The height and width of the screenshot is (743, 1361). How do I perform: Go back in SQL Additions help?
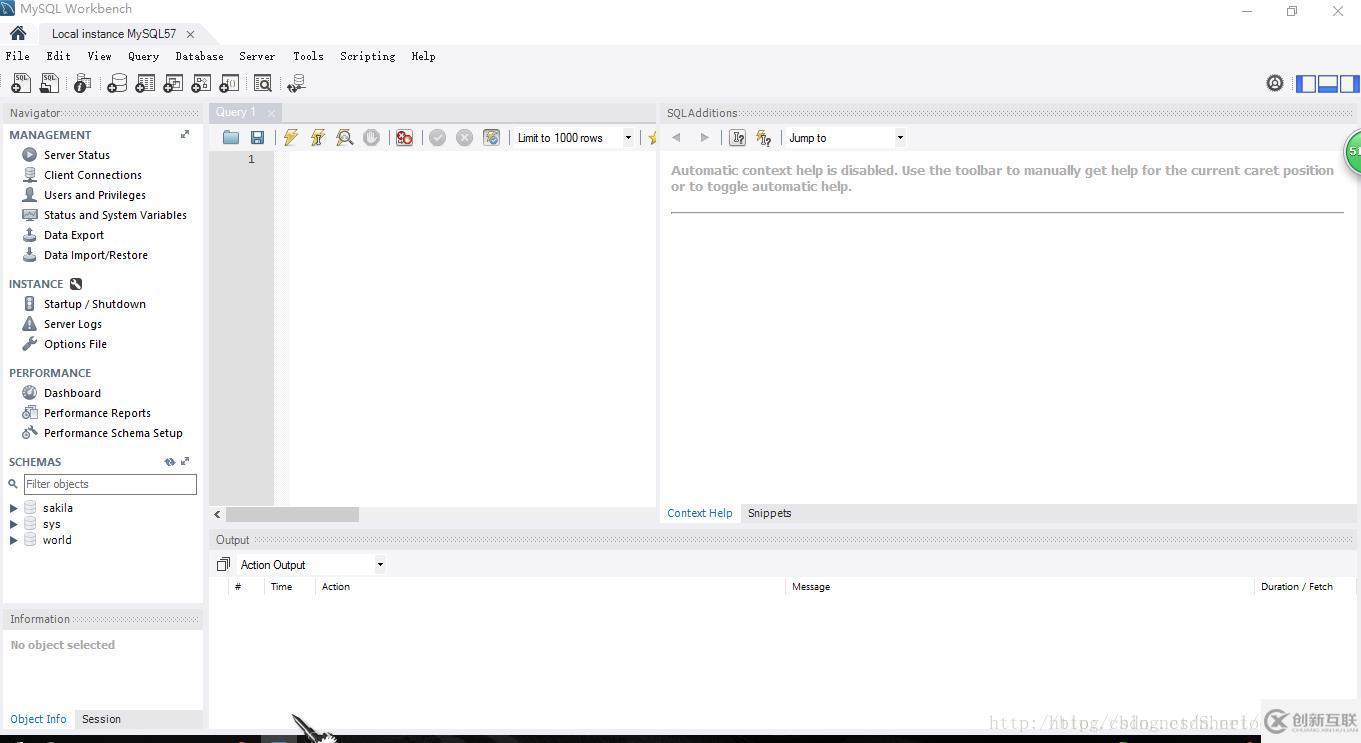677,138
